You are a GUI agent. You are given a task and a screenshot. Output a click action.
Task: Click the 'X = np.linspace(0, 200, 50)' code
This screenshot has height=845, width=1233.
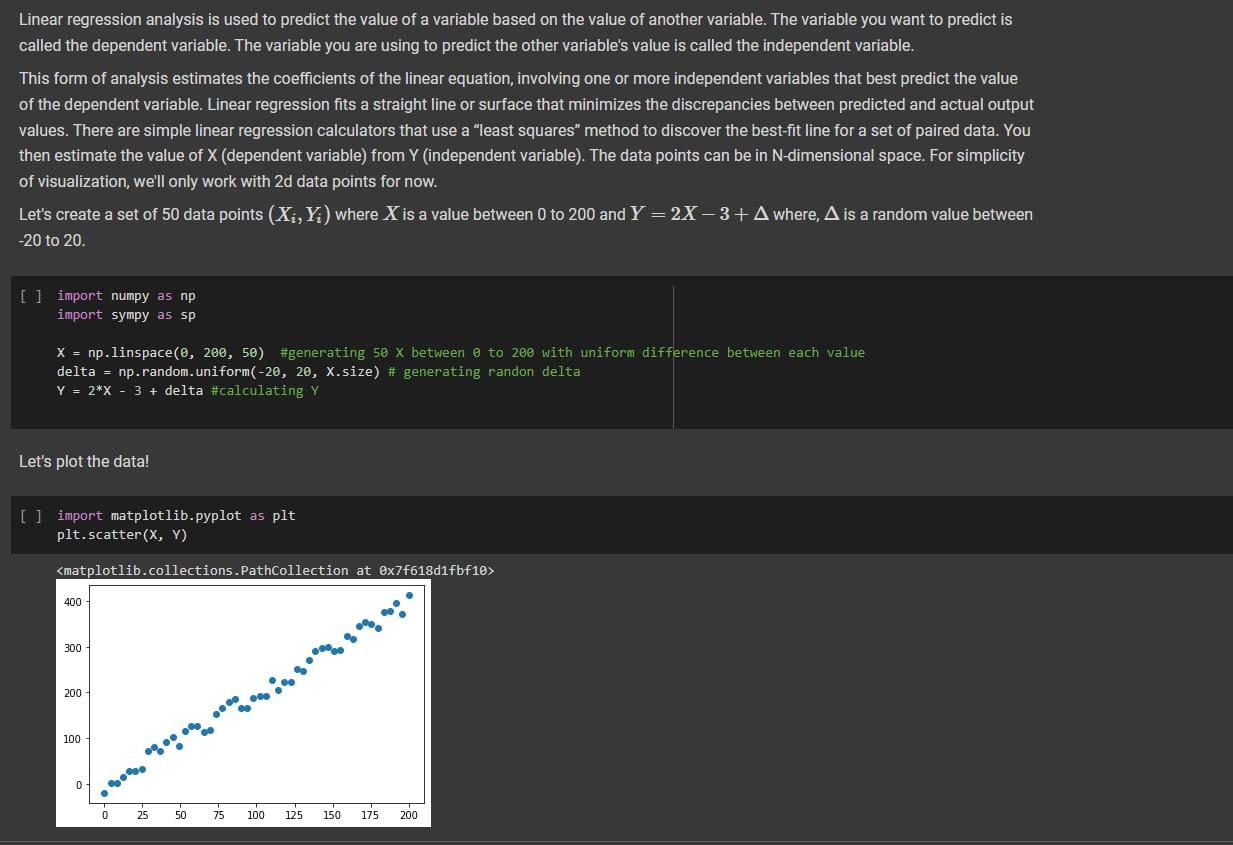tap(161, 353)
